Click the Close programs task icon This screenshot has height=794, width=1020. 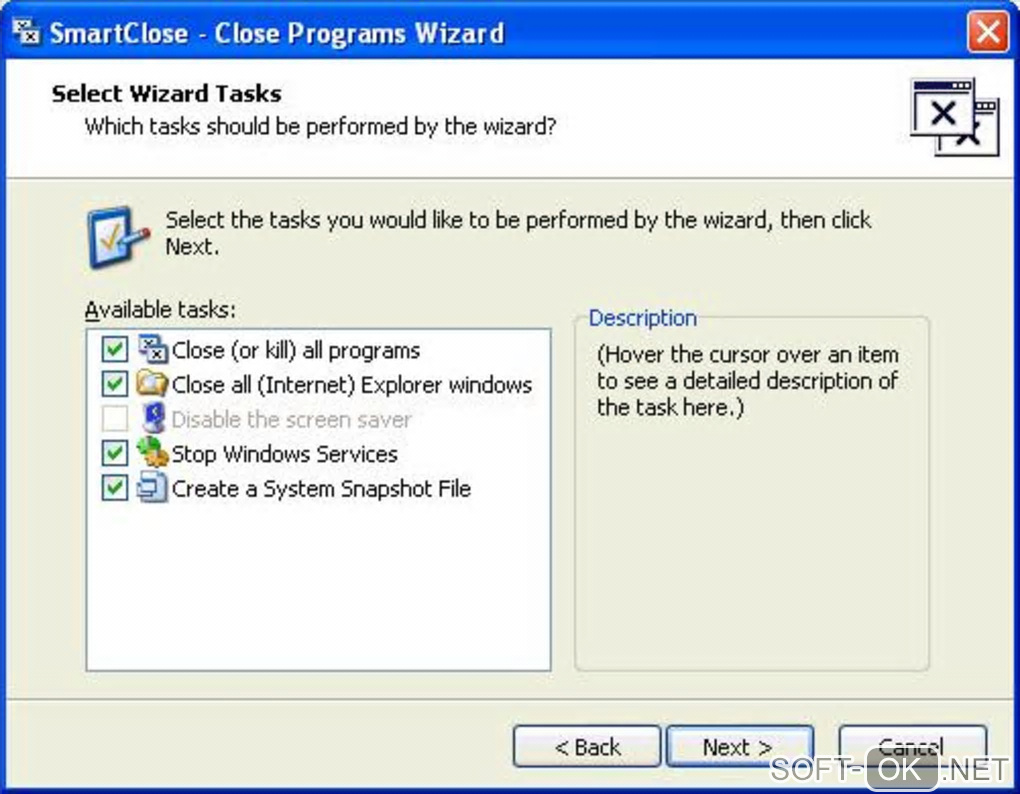coord(152,350)
